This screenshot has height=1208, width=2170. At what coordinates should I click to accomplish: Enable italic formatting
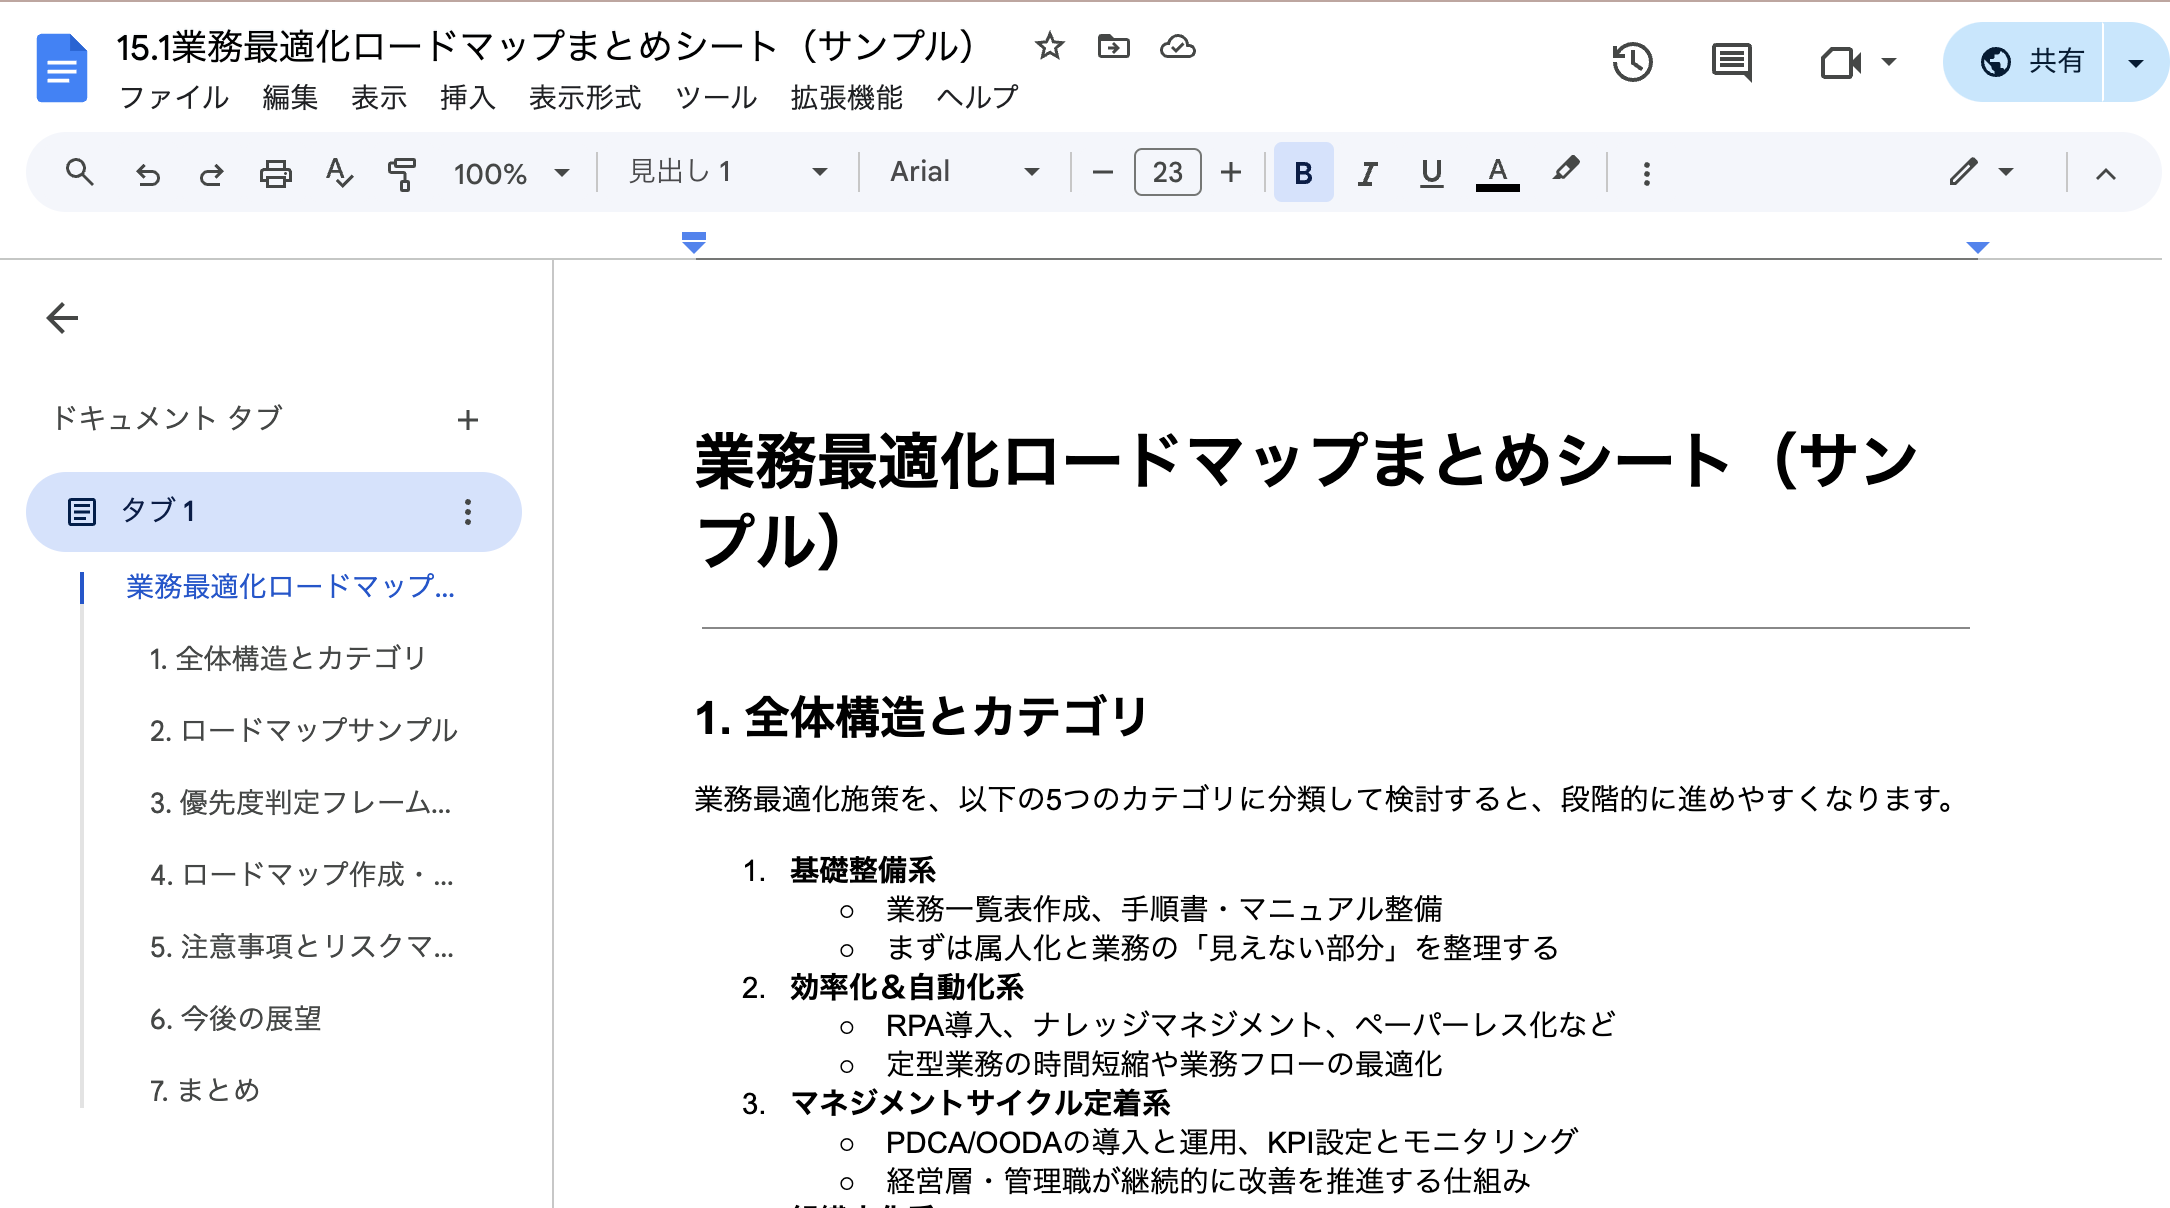click(1366, 172)
